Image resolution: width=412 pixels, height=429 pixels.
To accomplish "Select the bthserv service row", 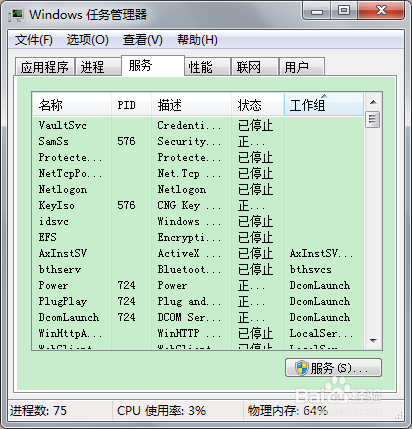I will [198, 269].
